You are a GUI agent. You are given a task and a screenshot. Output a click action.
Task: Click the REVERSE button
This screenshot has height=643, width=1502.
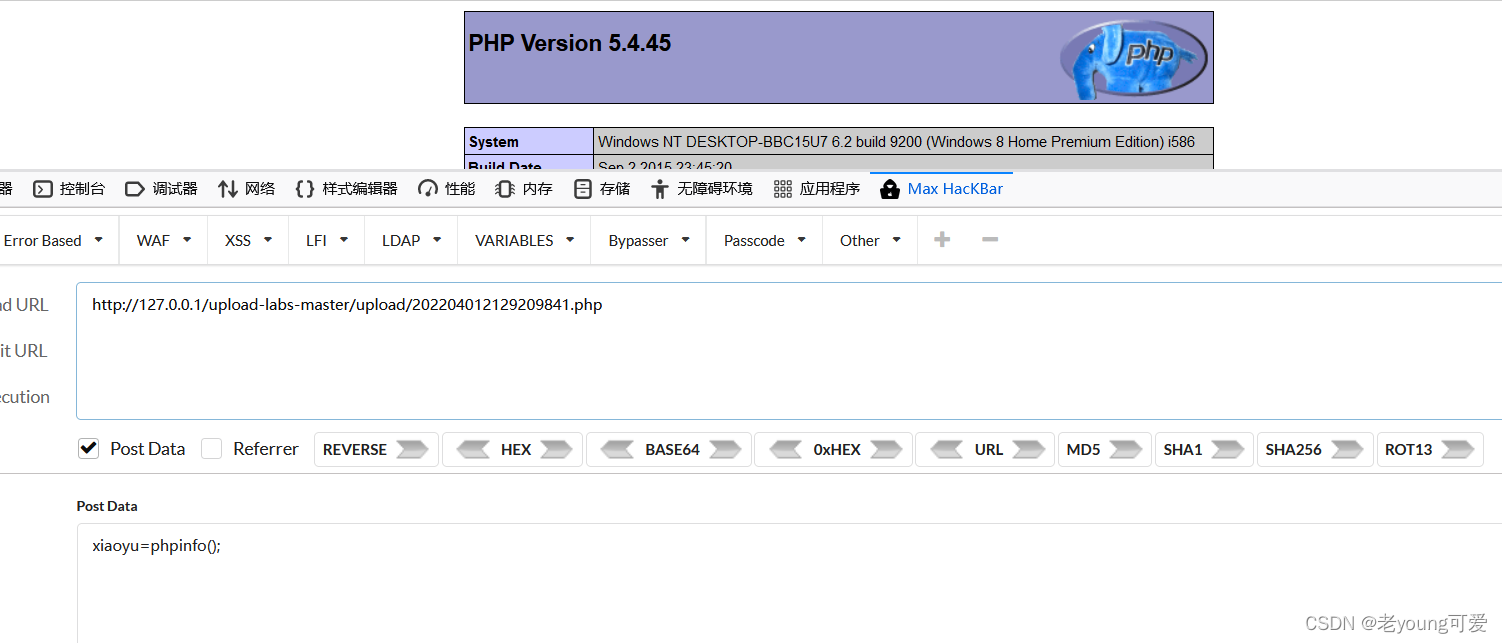coord(376,450)
